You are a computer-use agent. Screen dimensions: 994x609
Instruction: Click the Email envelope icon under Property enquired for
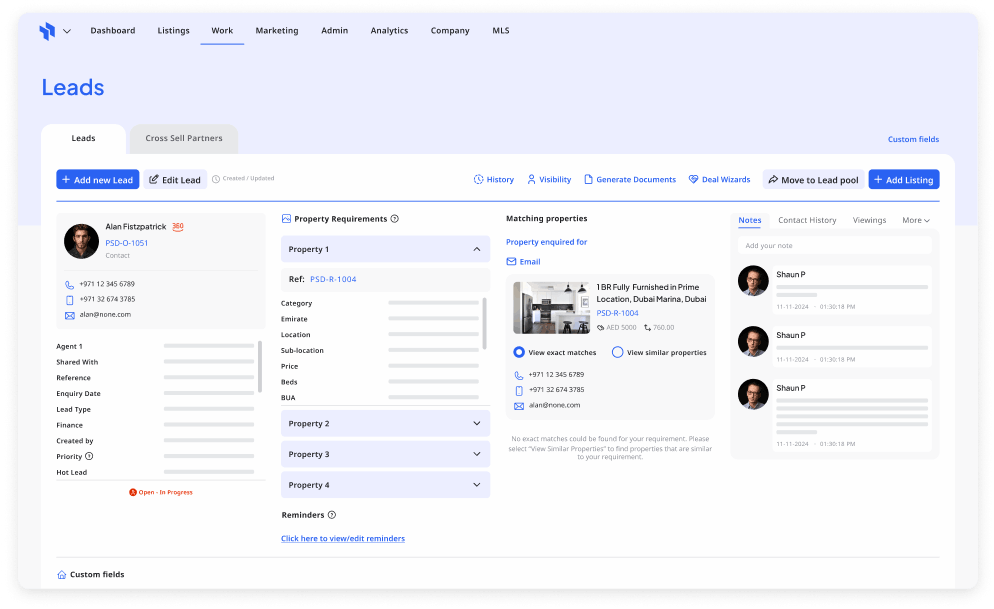tap(510, 261)
